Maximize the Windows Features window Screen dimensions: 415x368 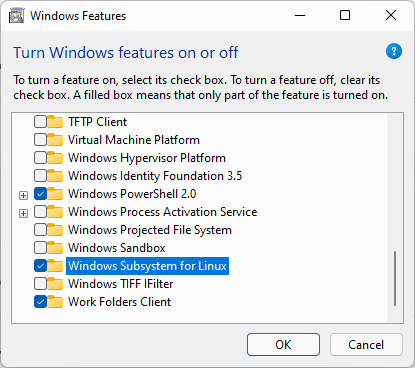pyautogui.click(x=345, y=15)
